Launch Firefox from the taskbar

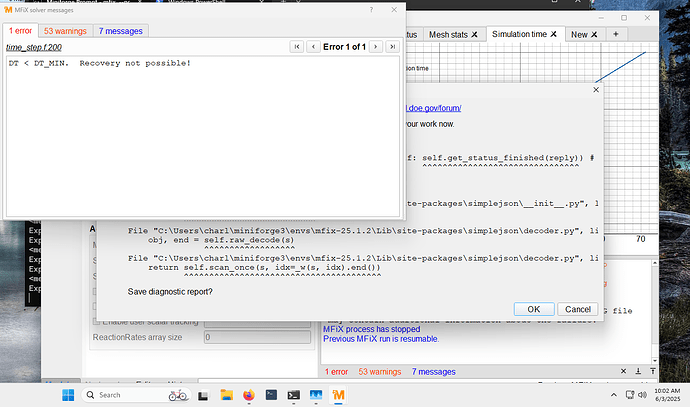pos(249,395)
